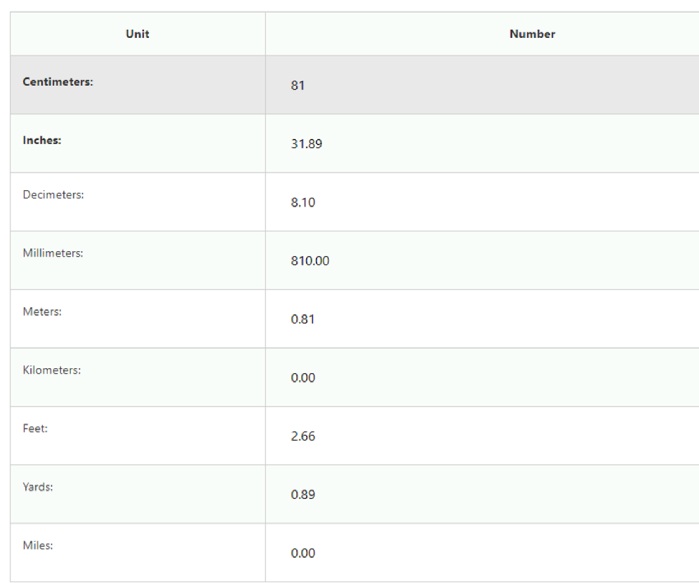699x583 pixels.
Task: Click the Feet value 2.66
Action: point(303,436)
